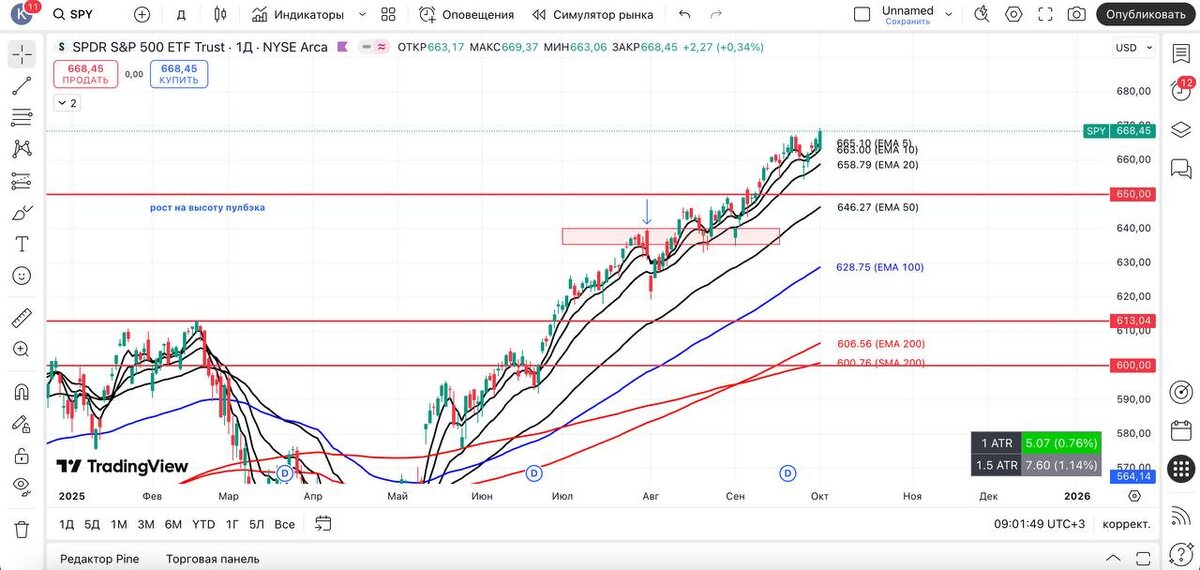Click quick search magnifier icon in header
1200x570 pixels.
coord(982,14)
